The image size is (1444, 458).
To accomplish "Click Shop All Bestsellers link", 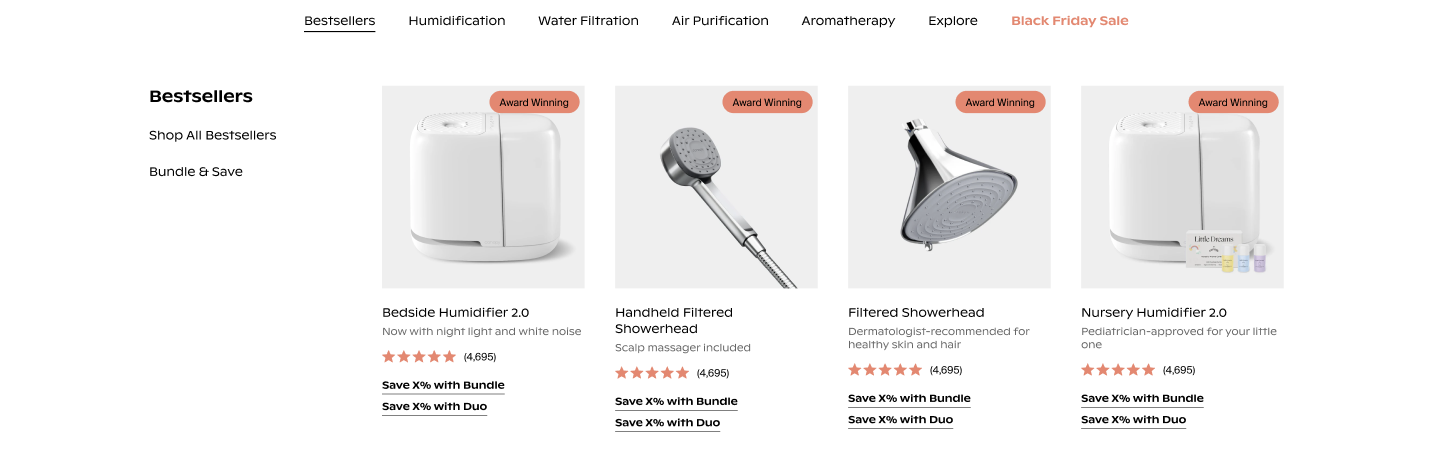I will 212,135.
